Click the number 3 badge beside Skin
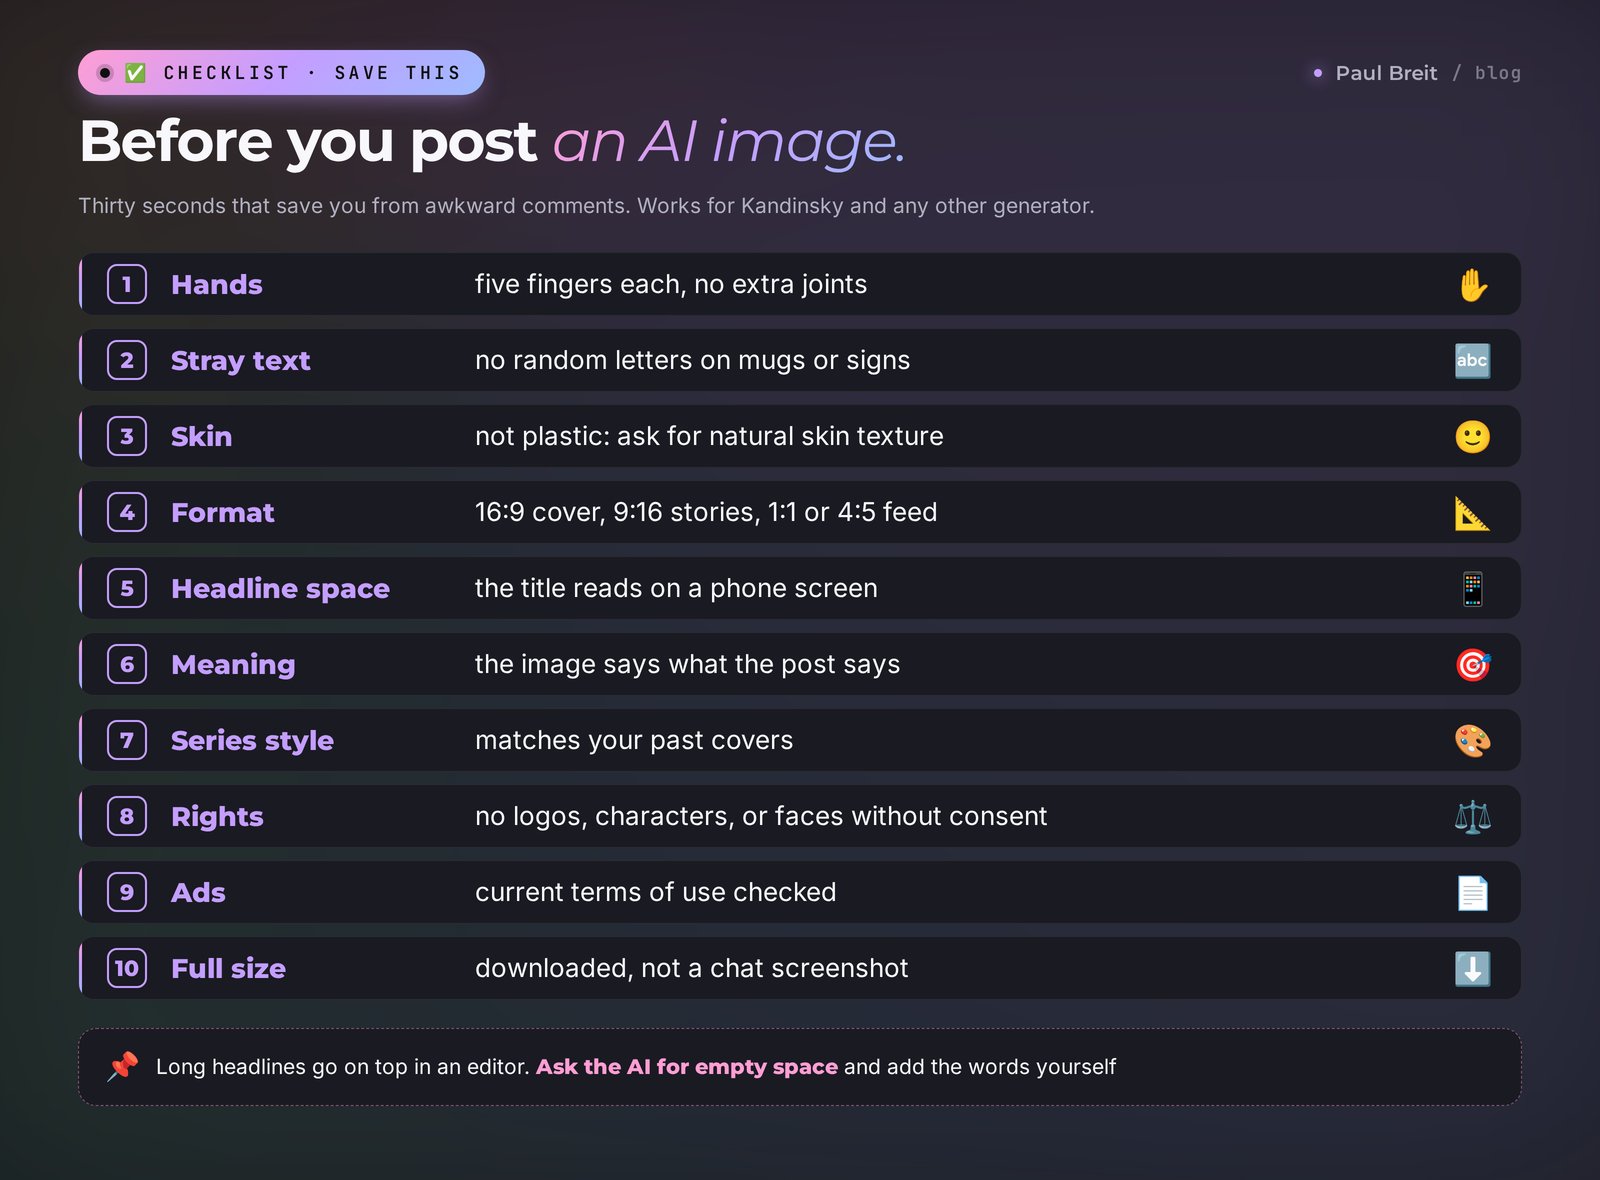The image size is (1600, 1180). point(127,436)
